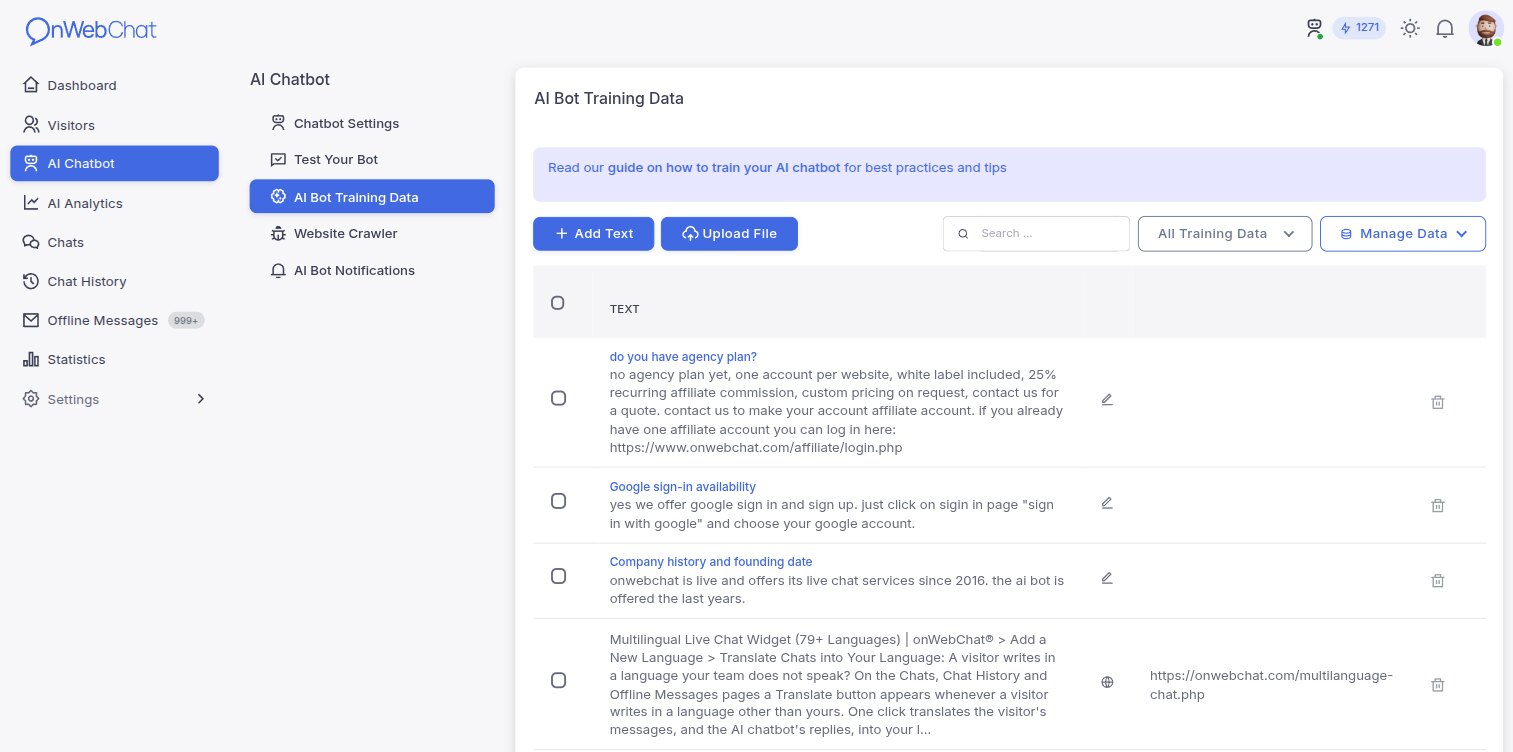Screen dimensions: 1513x752
Task: Click the Website Crawler bug icon
Action: (x=279, y=233)
